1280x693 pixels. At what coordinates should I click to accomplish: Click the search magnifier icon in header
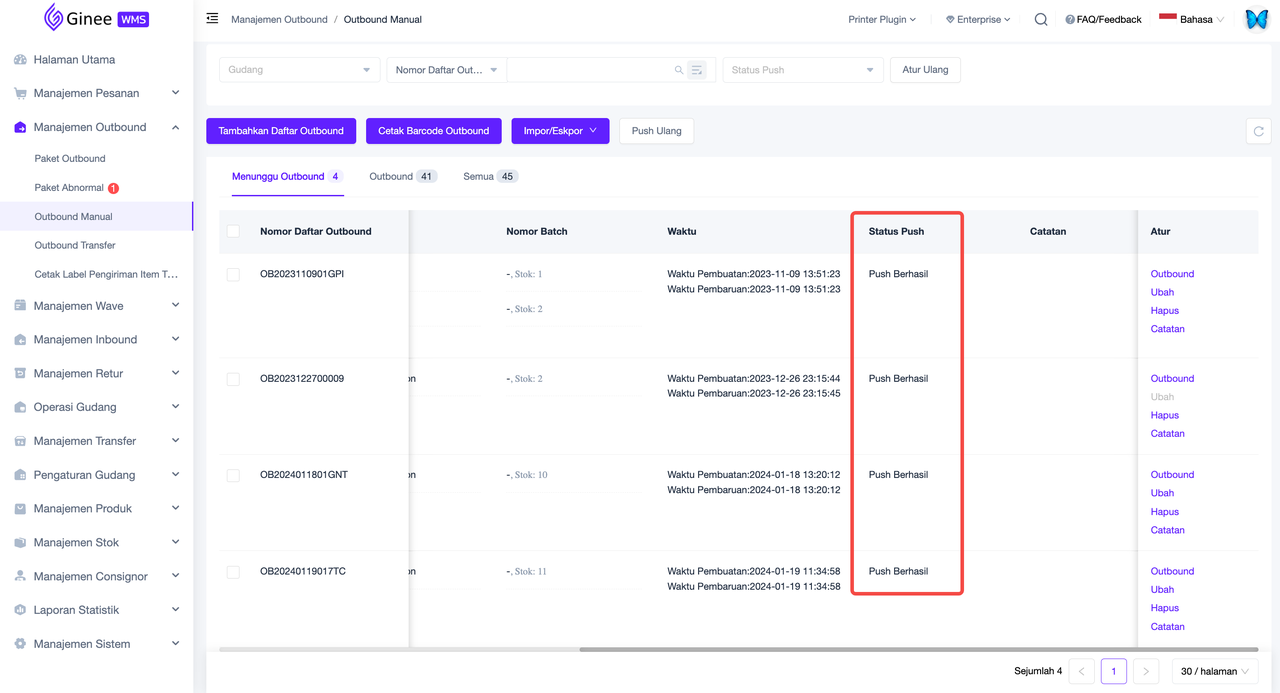pyautogui.click(x=1041, y=19)
